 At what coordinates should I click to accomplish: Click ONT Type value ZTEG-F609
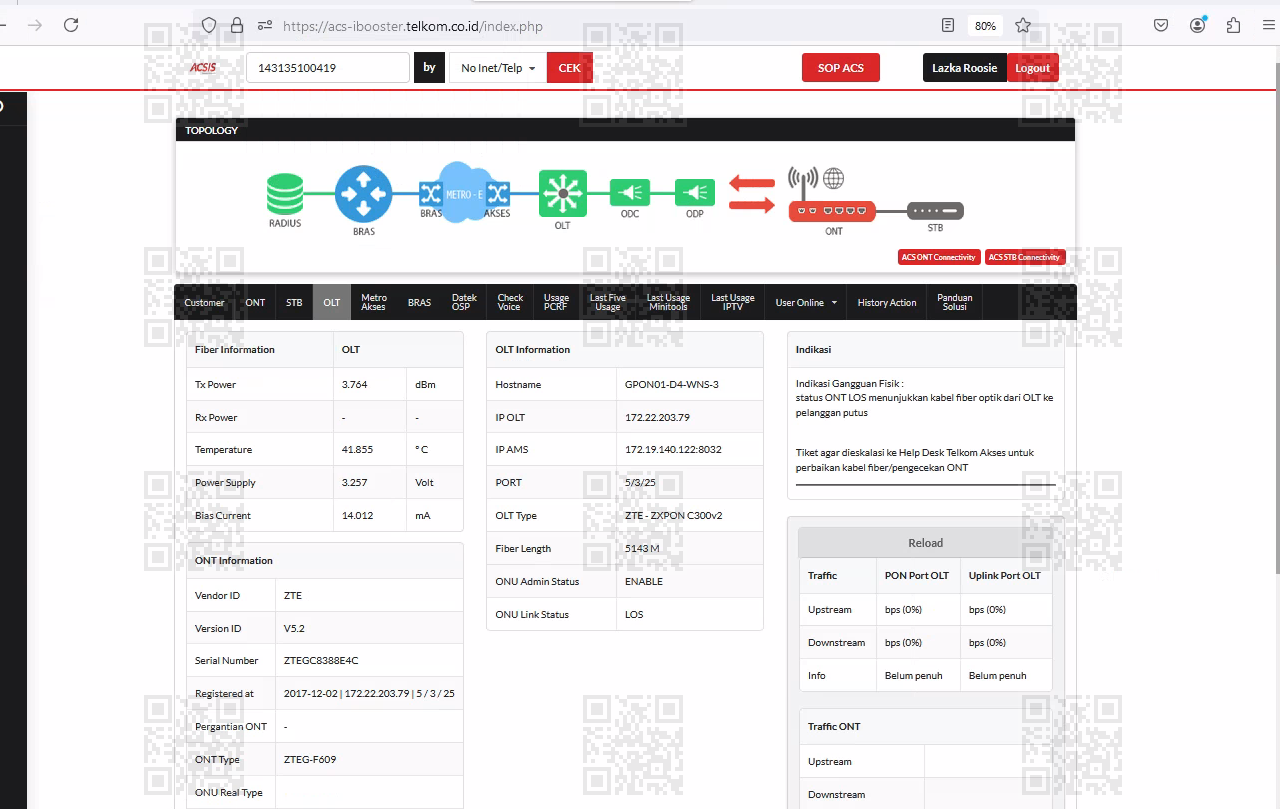[x=310, y=760]
